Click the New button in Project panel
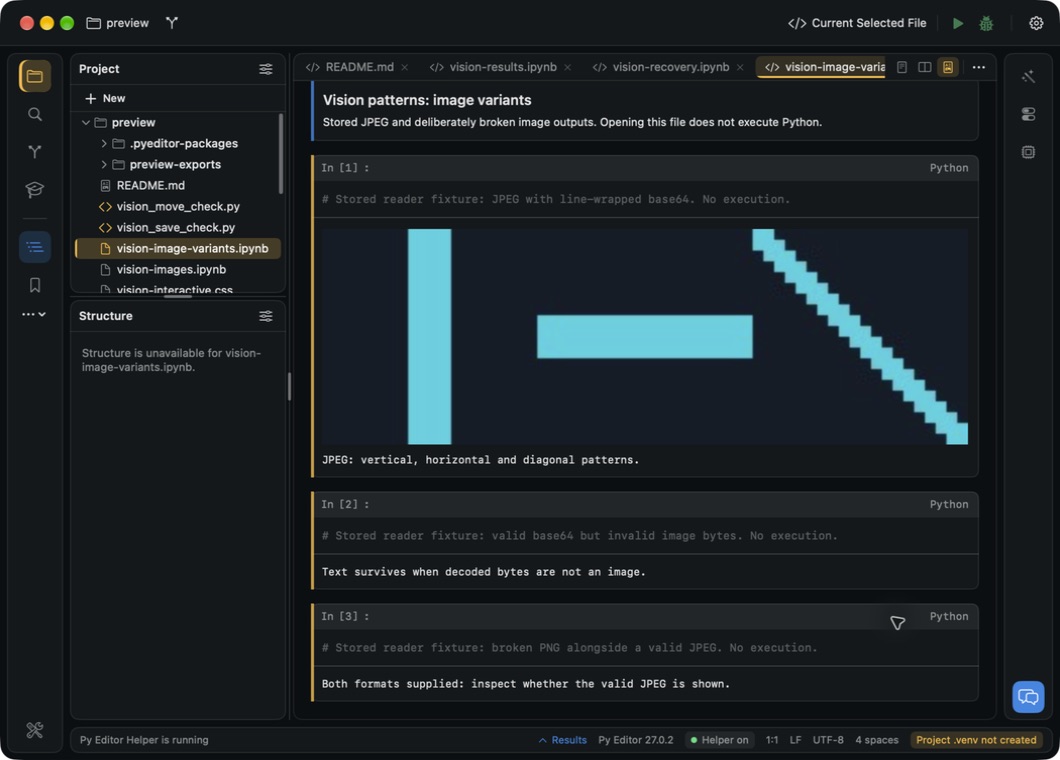Viewport: 1060px width, 760px height. click(105, 98)
